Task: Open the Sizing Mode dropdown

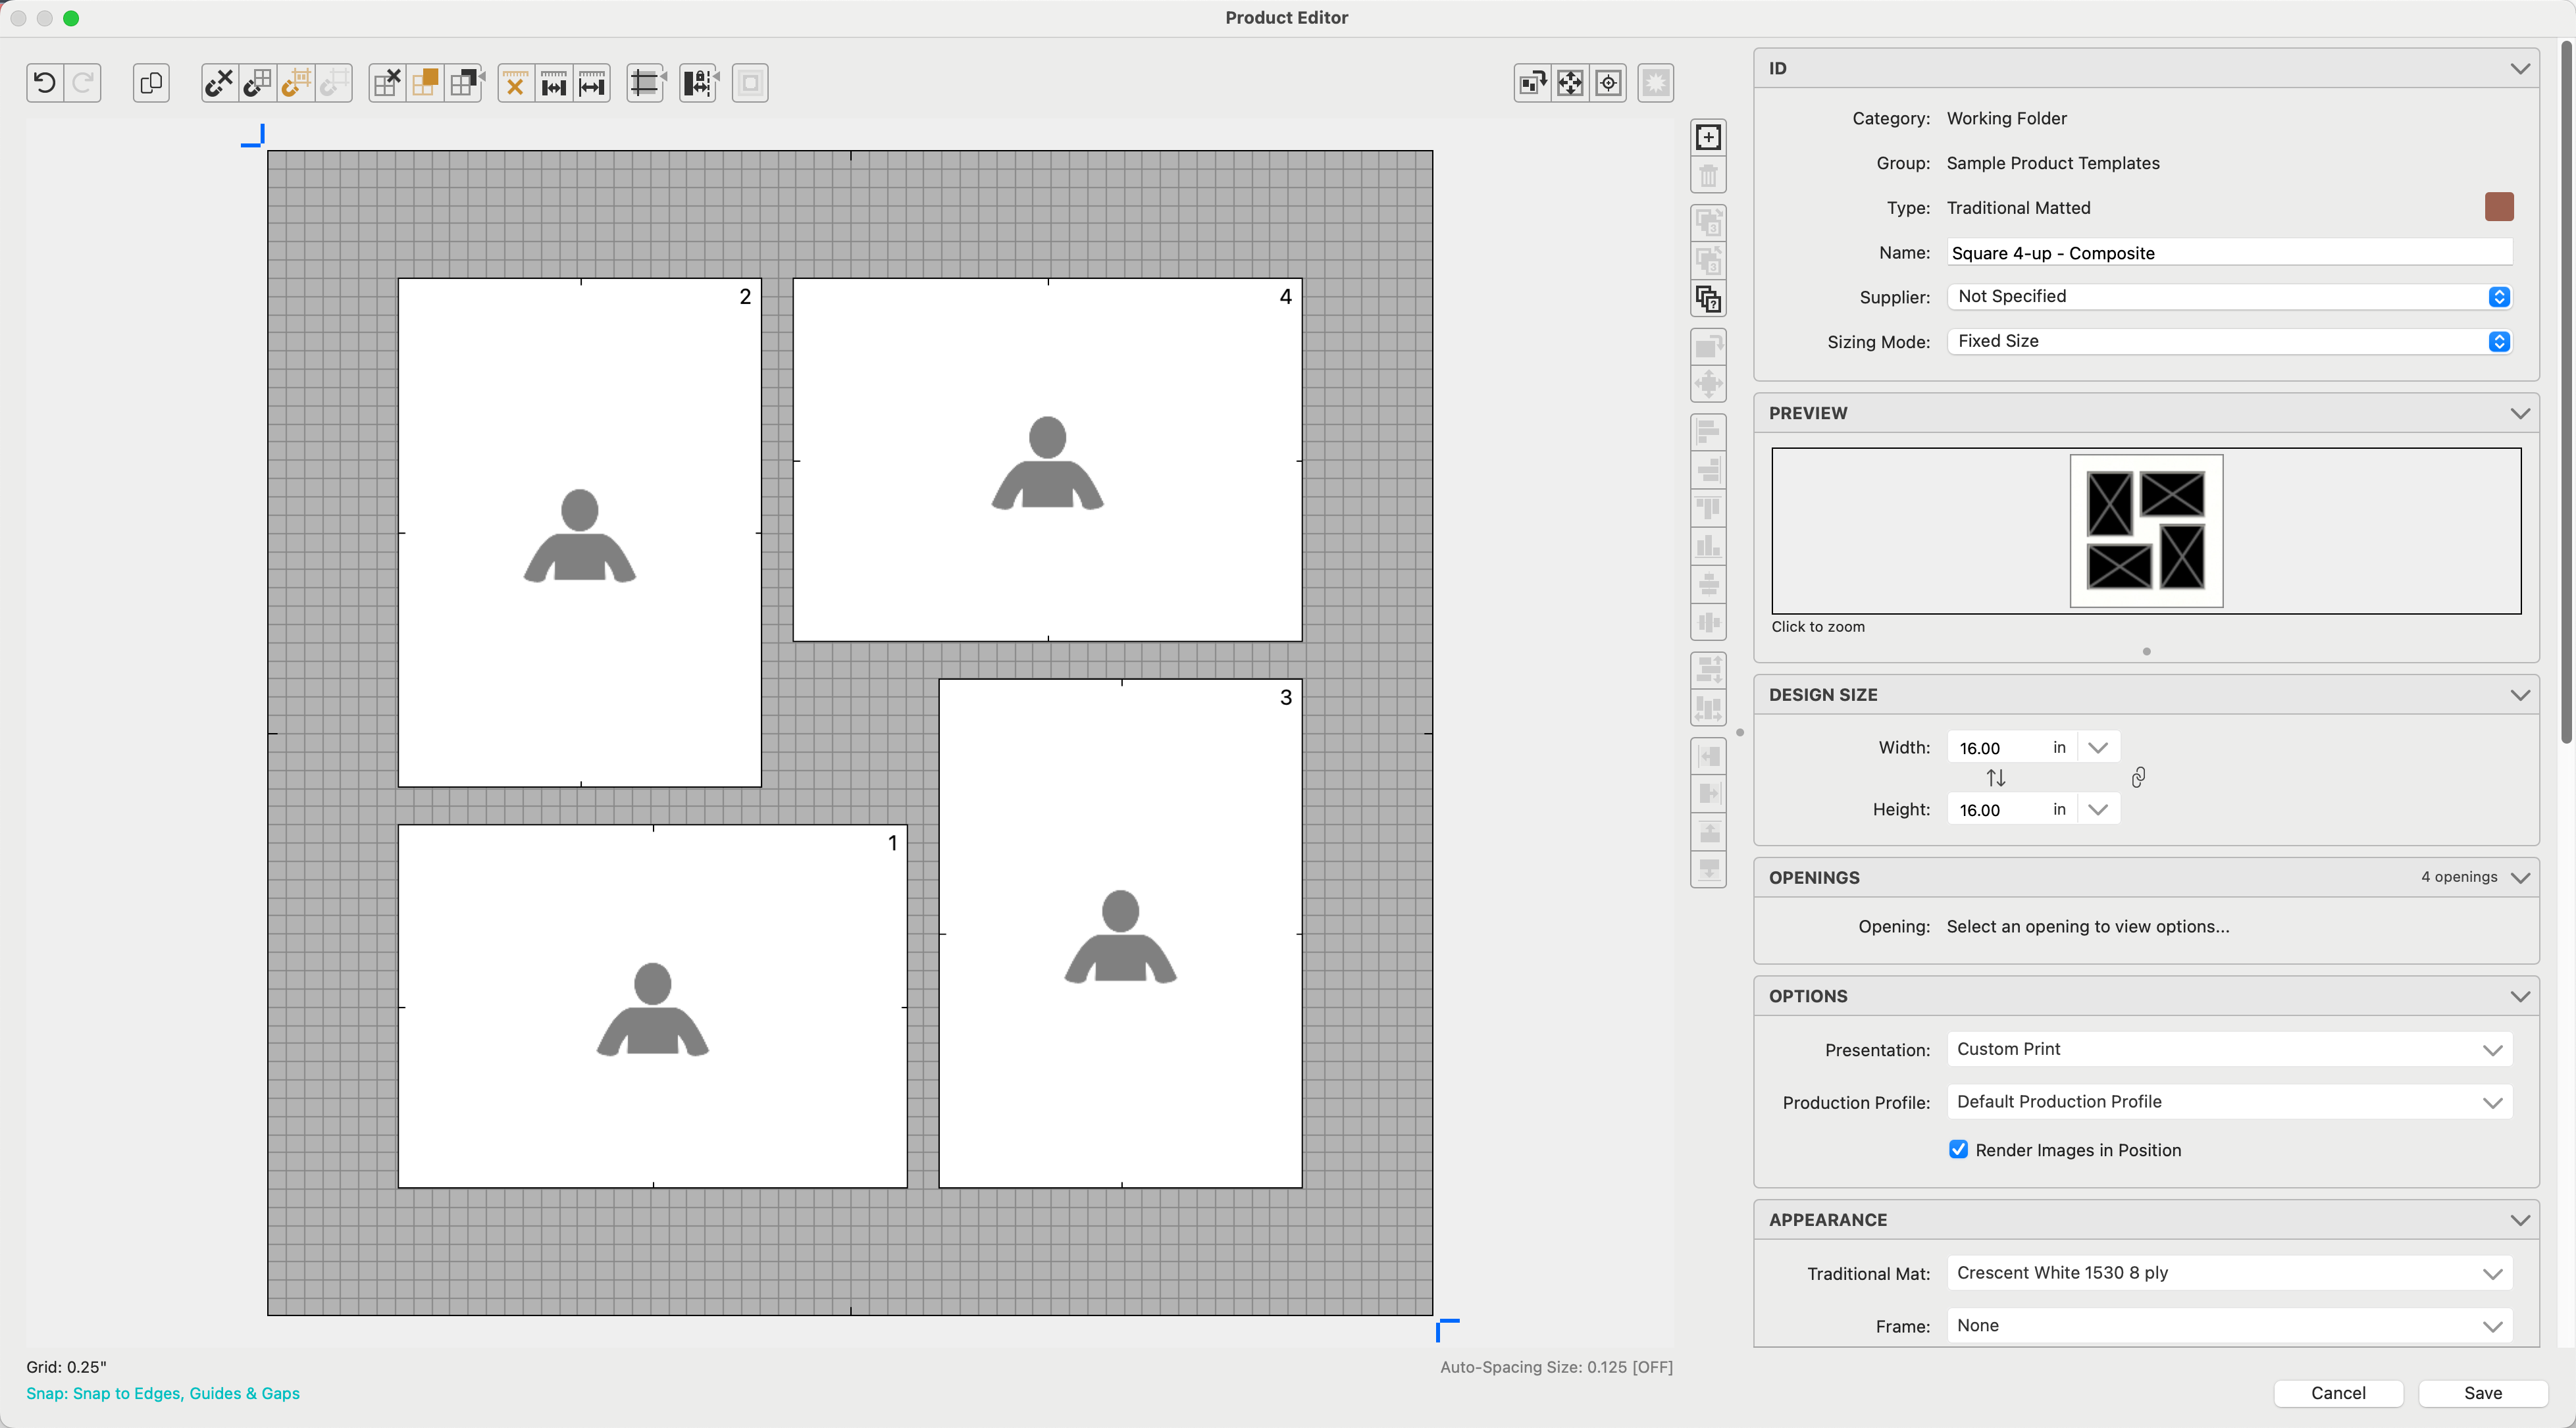Action: (x=2229, y=342)
